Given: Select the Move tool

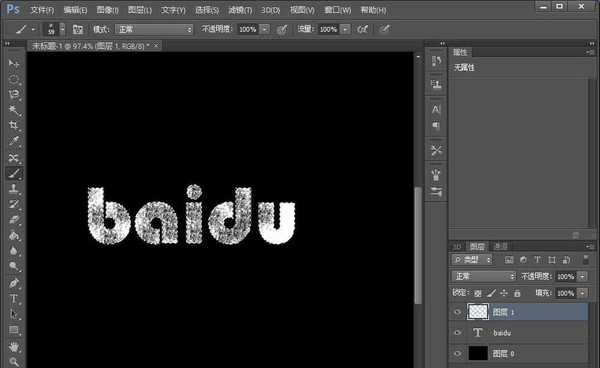Looking at the screenshot, I should tap(14, 63).
